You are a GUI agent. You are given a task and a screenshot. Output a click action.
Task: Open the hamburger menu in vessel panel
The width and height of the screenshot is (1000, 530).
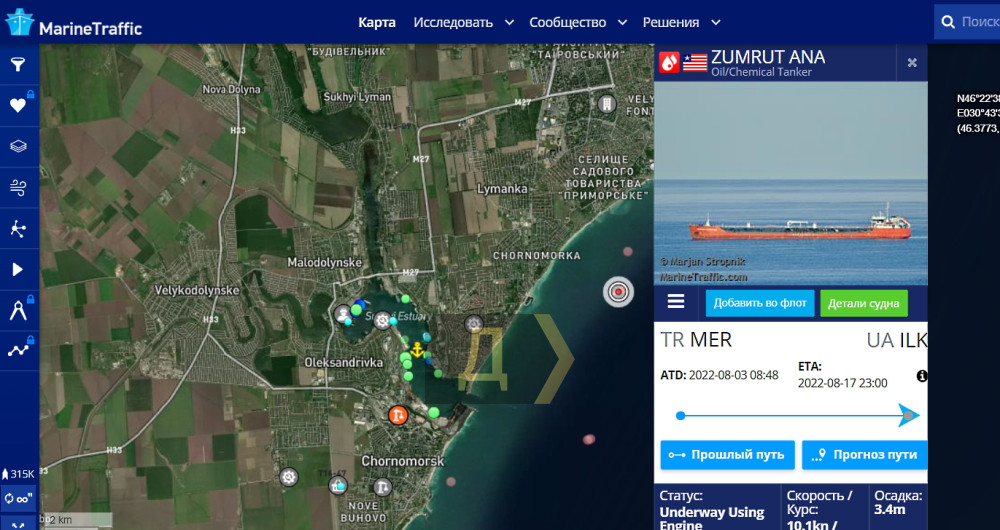coord(676,302)
